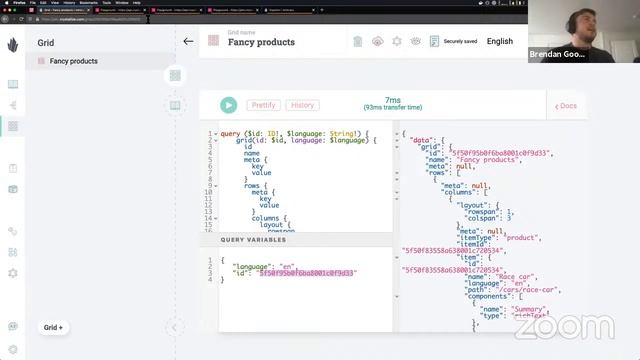Delete the grid with the trash icon

click(x=358, y=41)
